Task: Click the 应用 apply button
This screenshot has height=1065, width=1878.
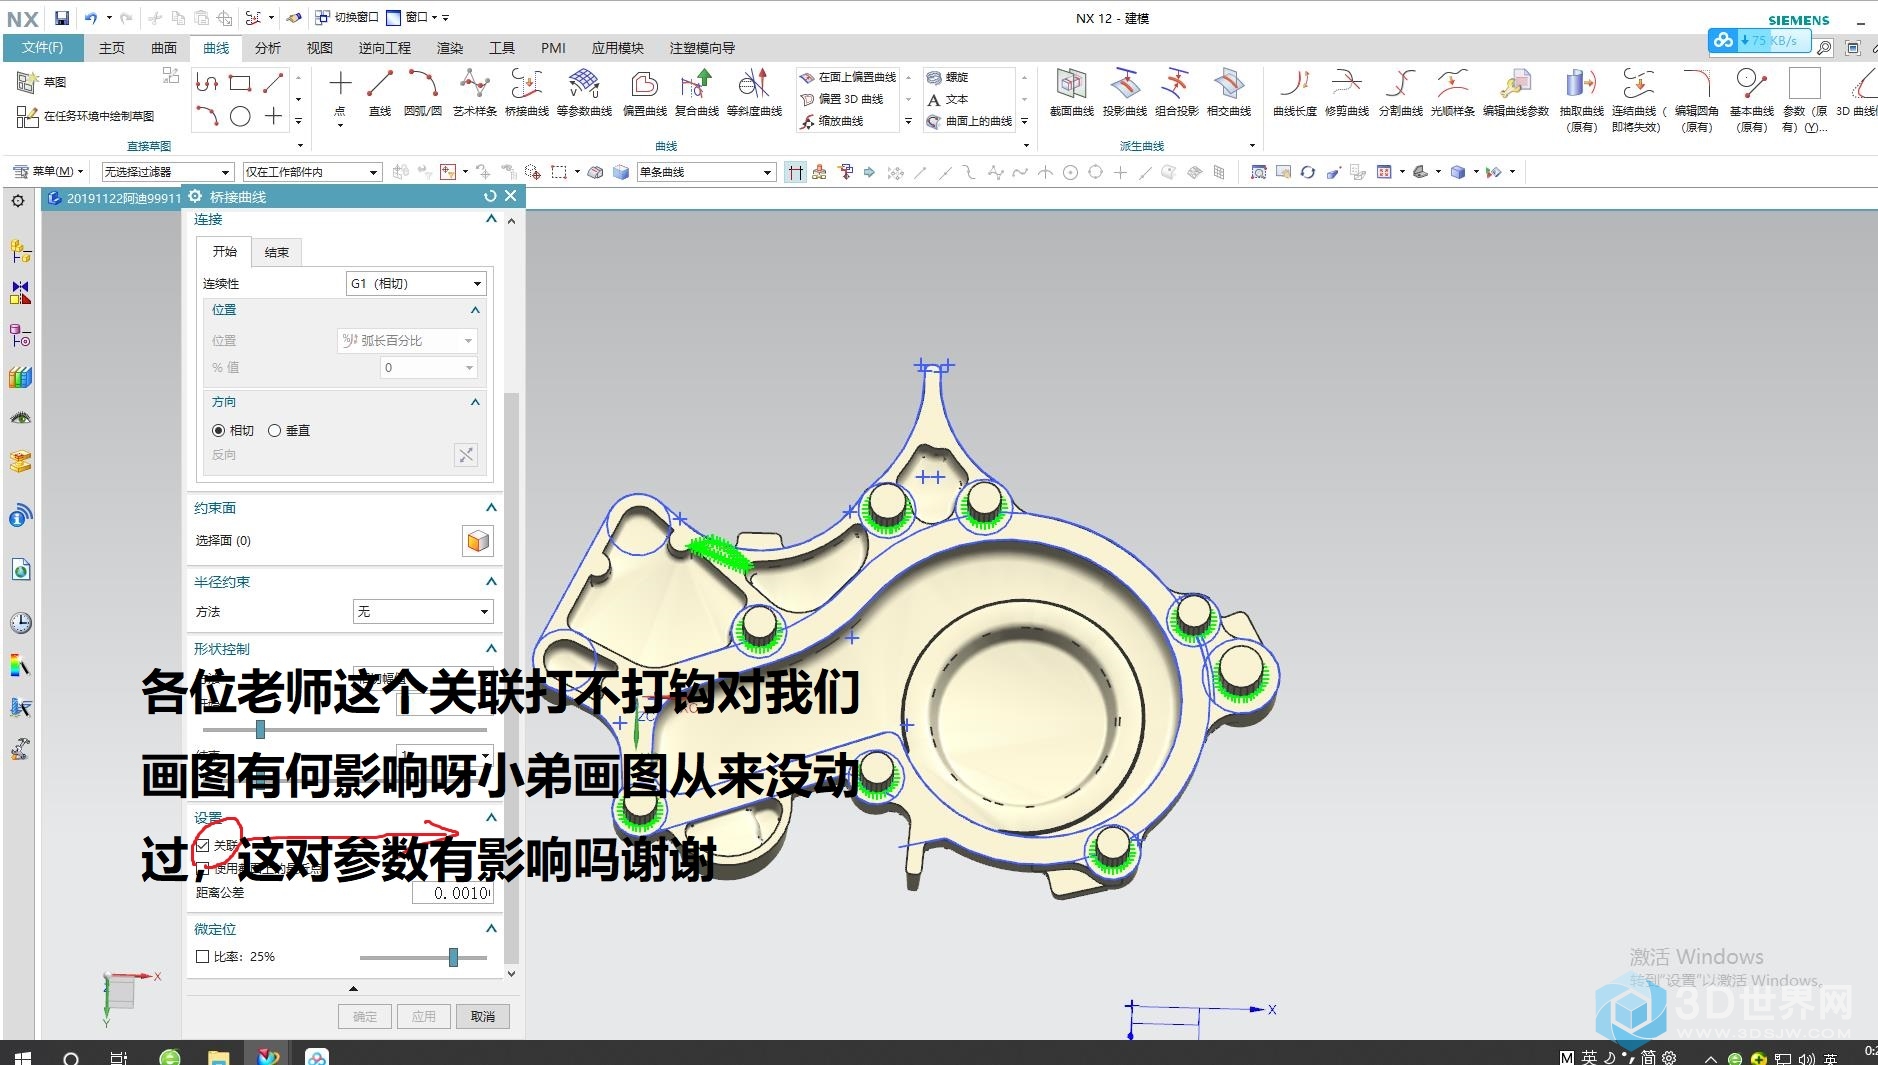Action: (424, 1017)
